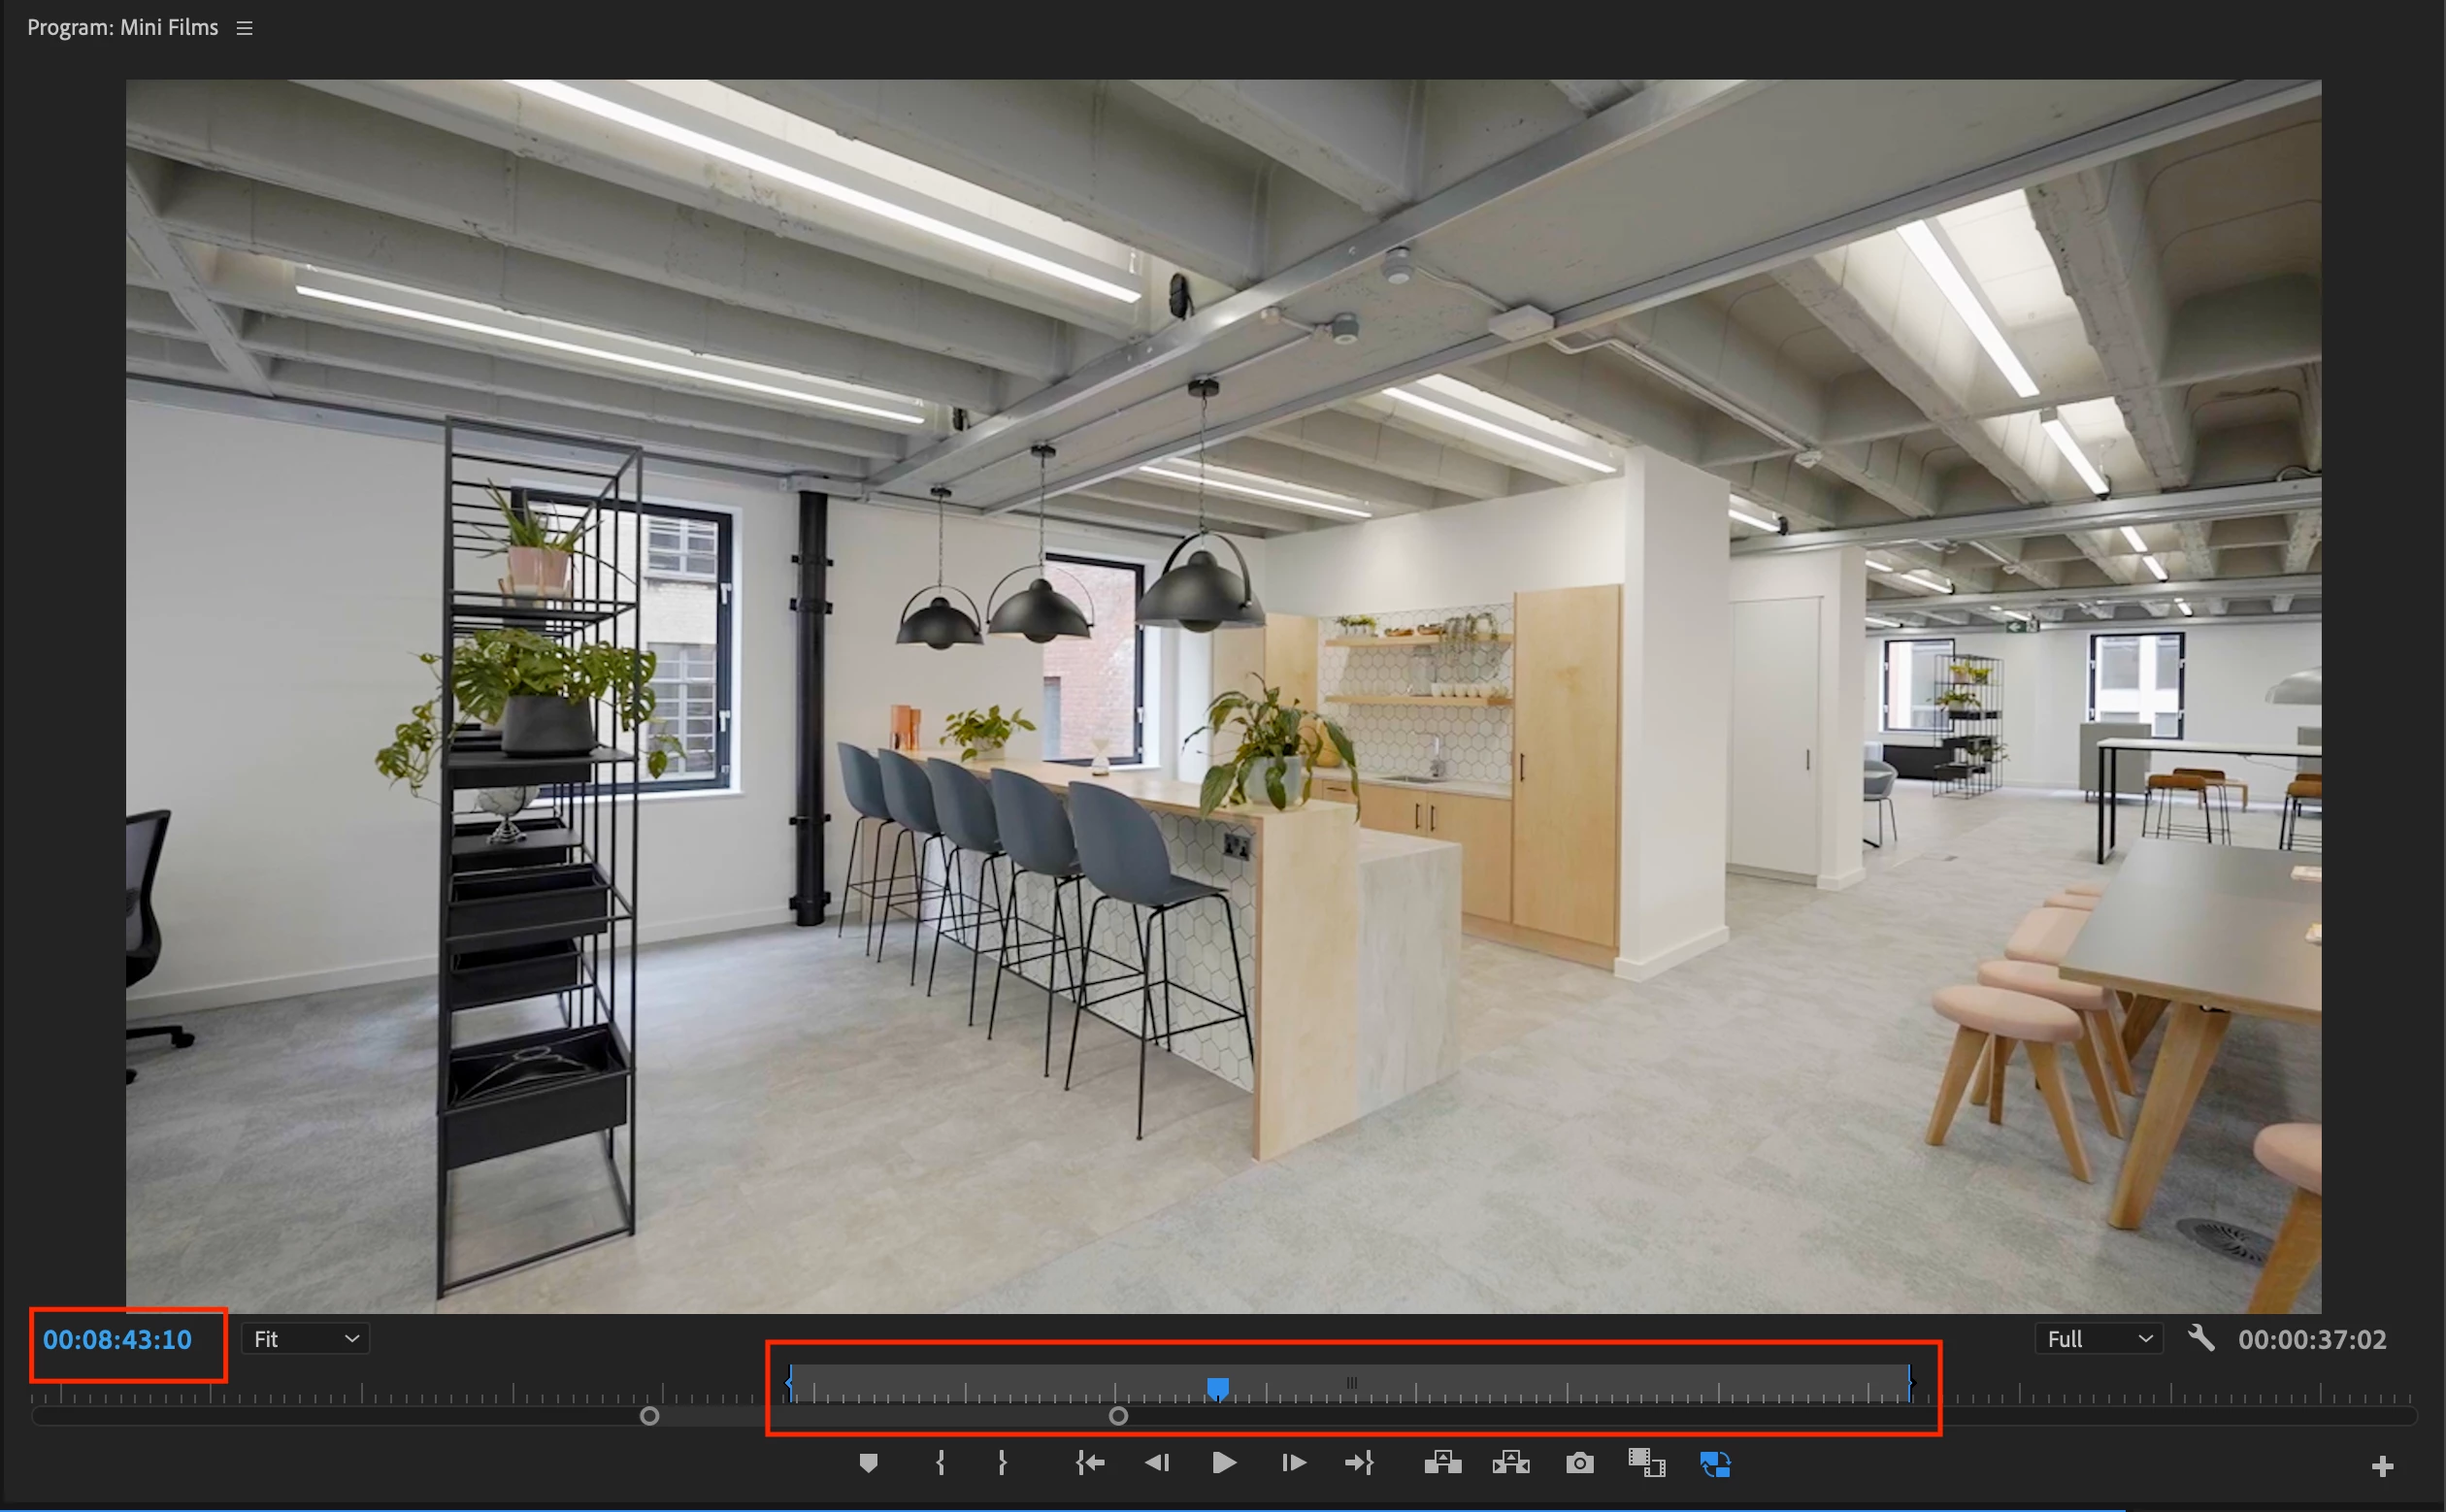Toggle the blue proxies button
The width and height of the screenshot is (2446, 1512).
coord(1715,1464)
